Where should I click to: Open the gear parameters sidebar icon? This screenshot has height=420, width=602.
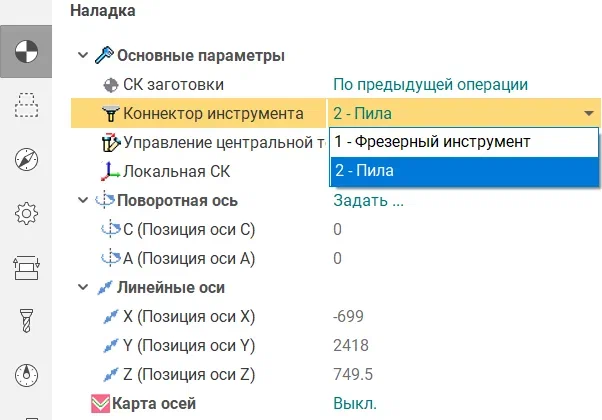(x=26, y=213)
